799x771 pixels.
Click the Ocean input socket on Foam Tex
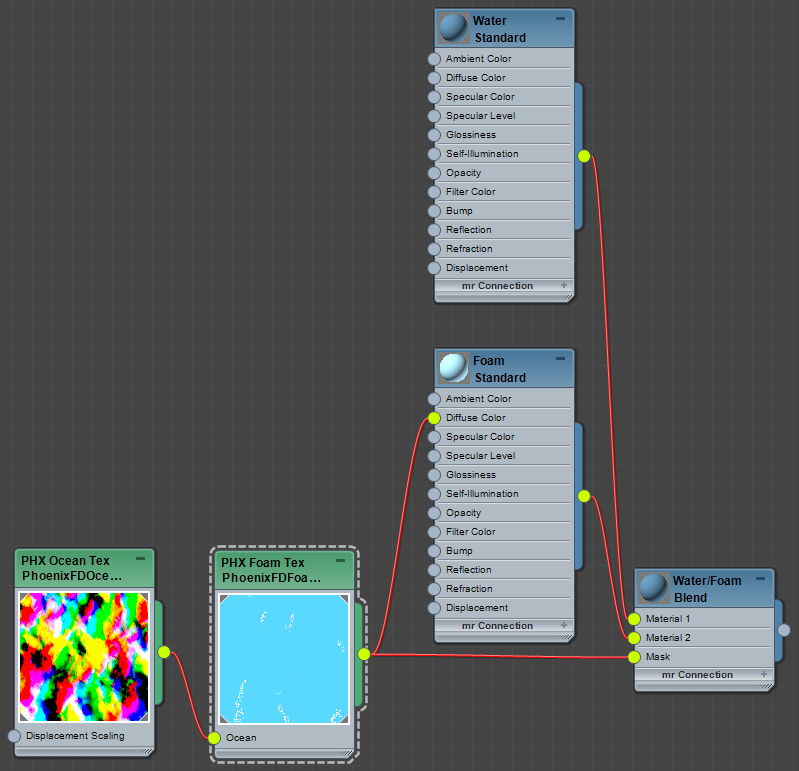(214, 738)
